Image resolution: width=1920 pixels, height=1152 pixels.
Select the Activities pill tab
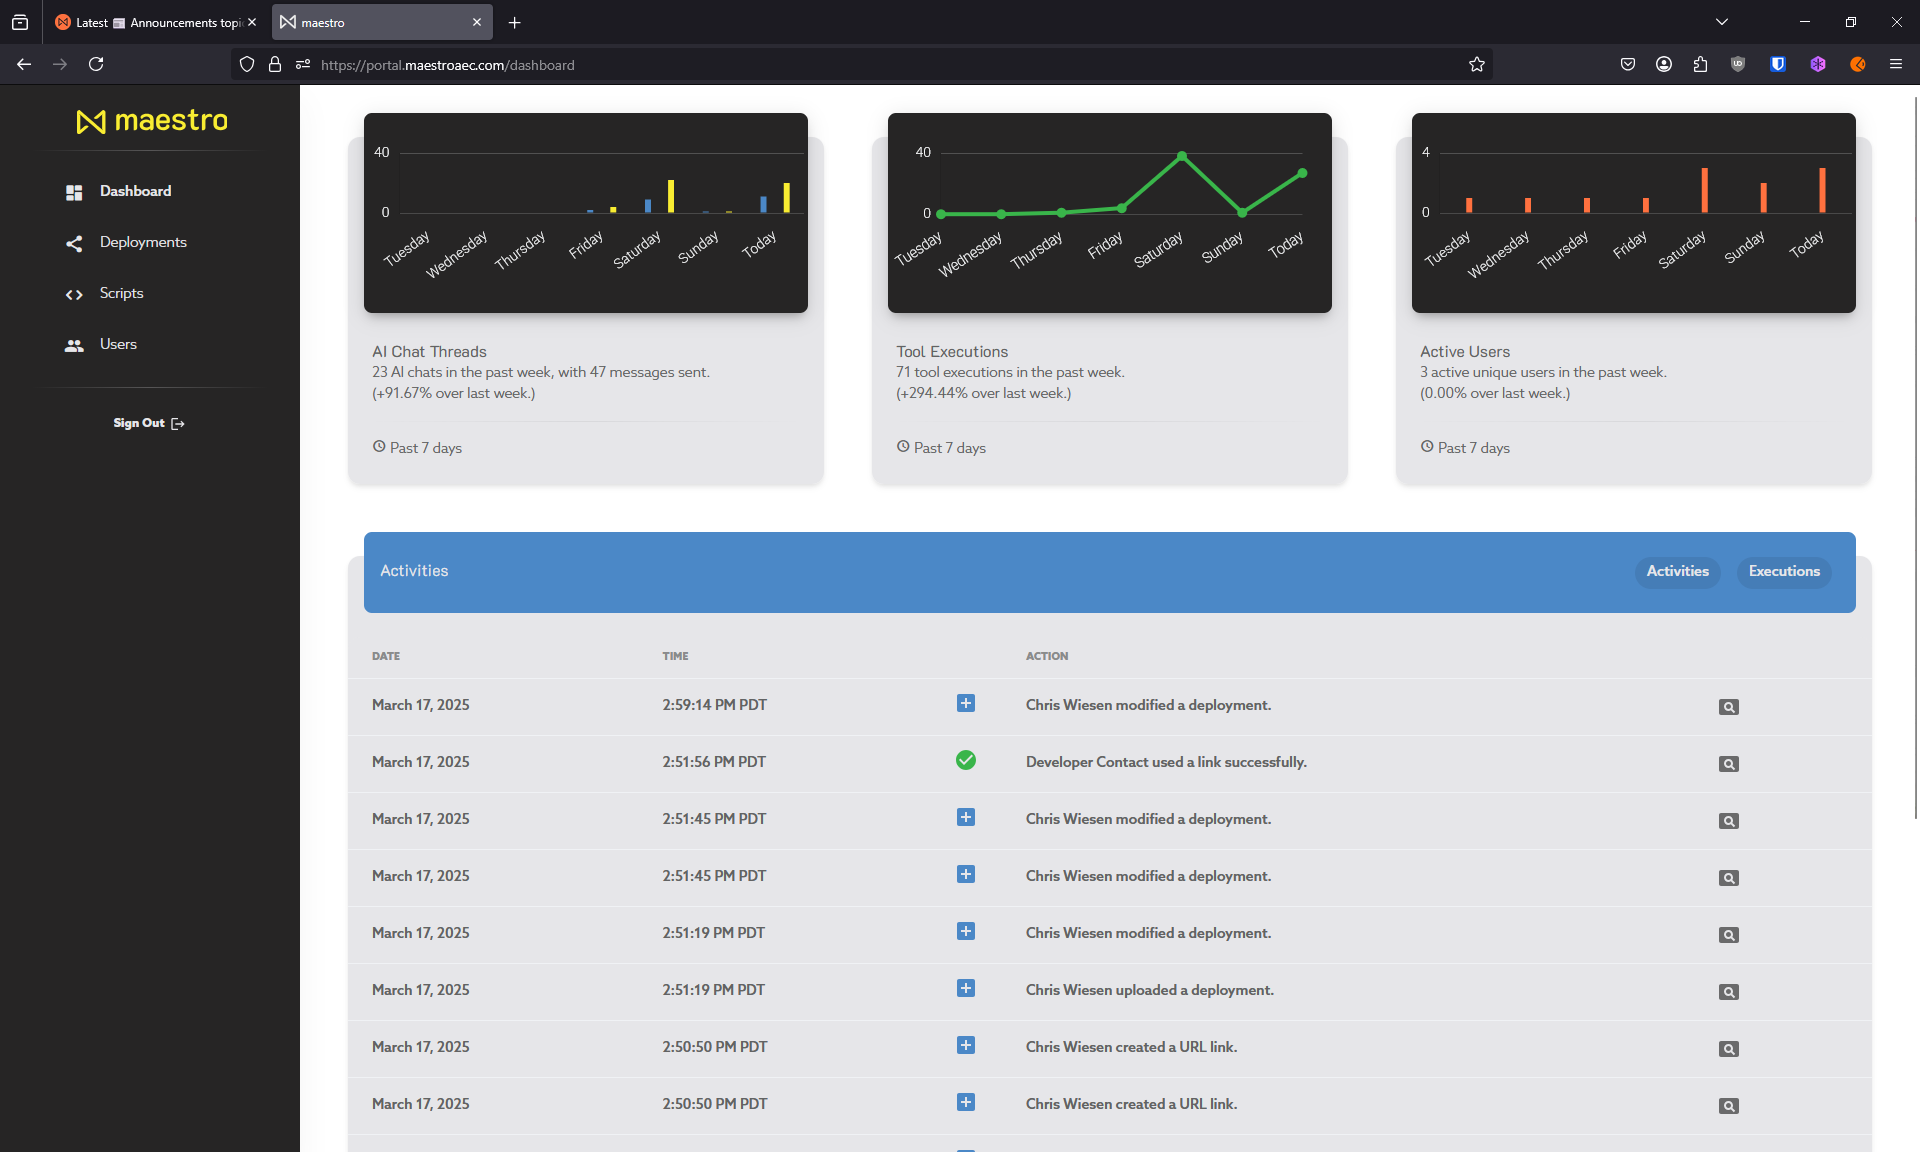tap(1677, 571)
